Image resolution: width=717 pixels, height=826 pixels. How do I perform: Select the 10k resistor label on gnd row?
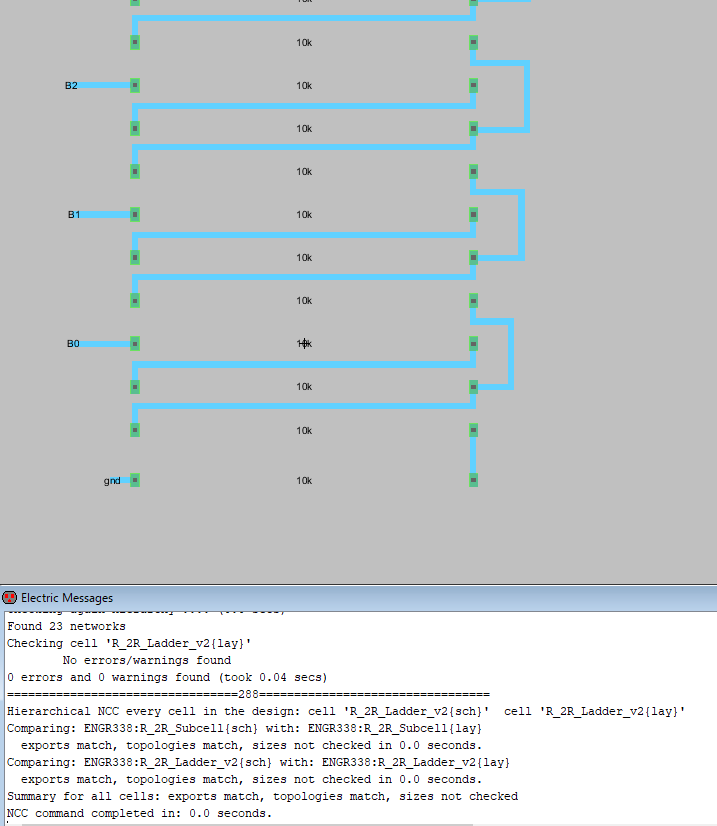(304, 481)
